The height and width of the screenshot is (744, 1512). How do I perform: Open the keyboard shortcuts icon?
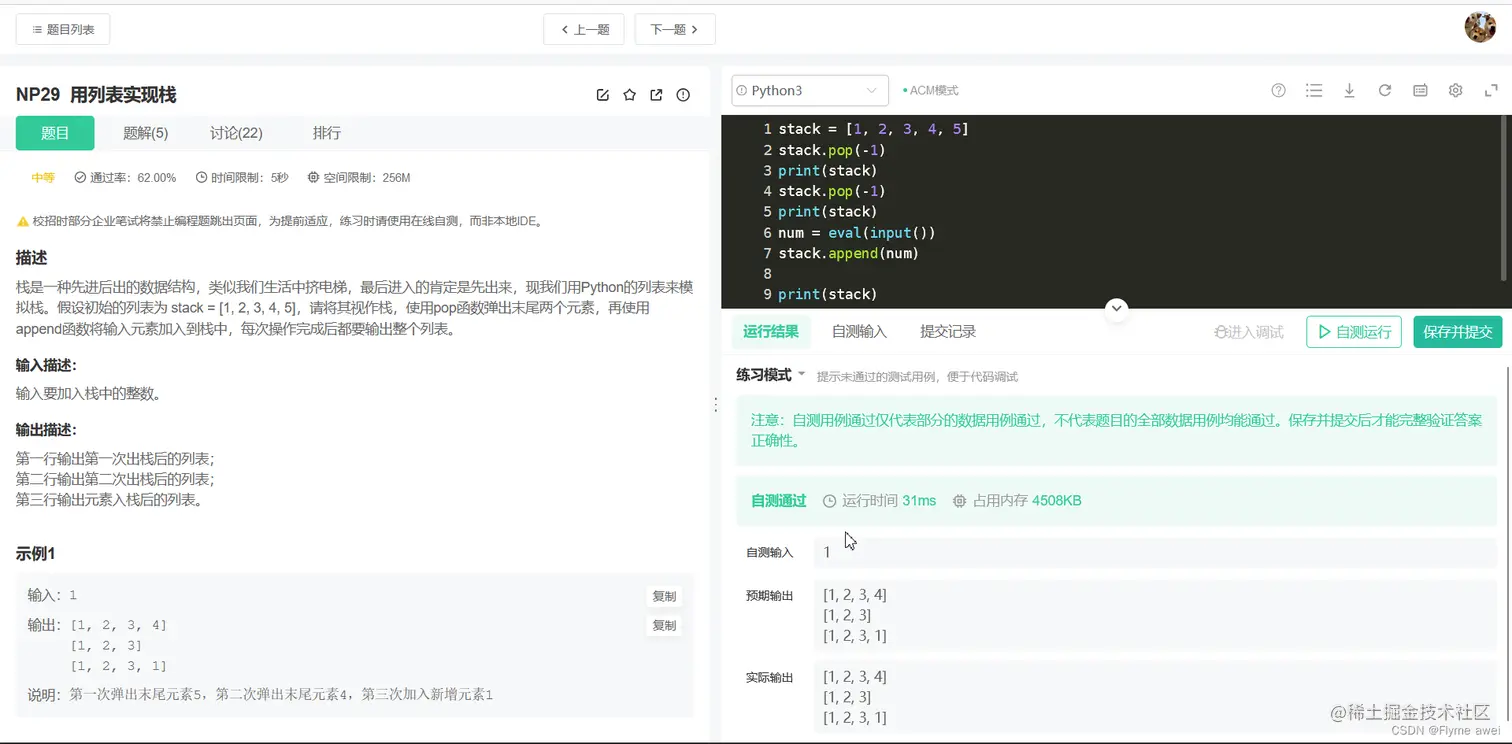pos(1419,90)
